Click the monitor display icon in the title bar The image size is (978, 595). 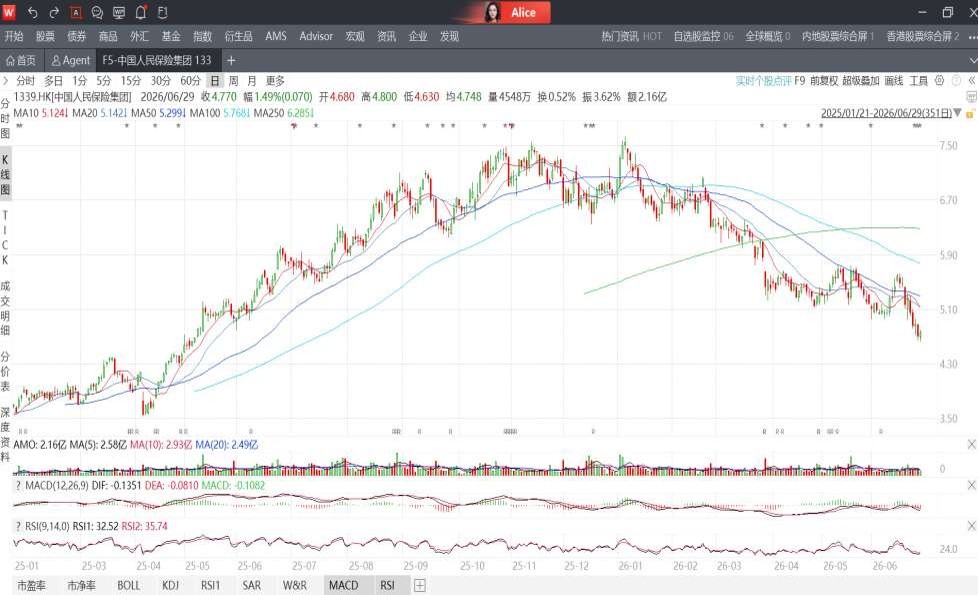click(x=119, y=12)
